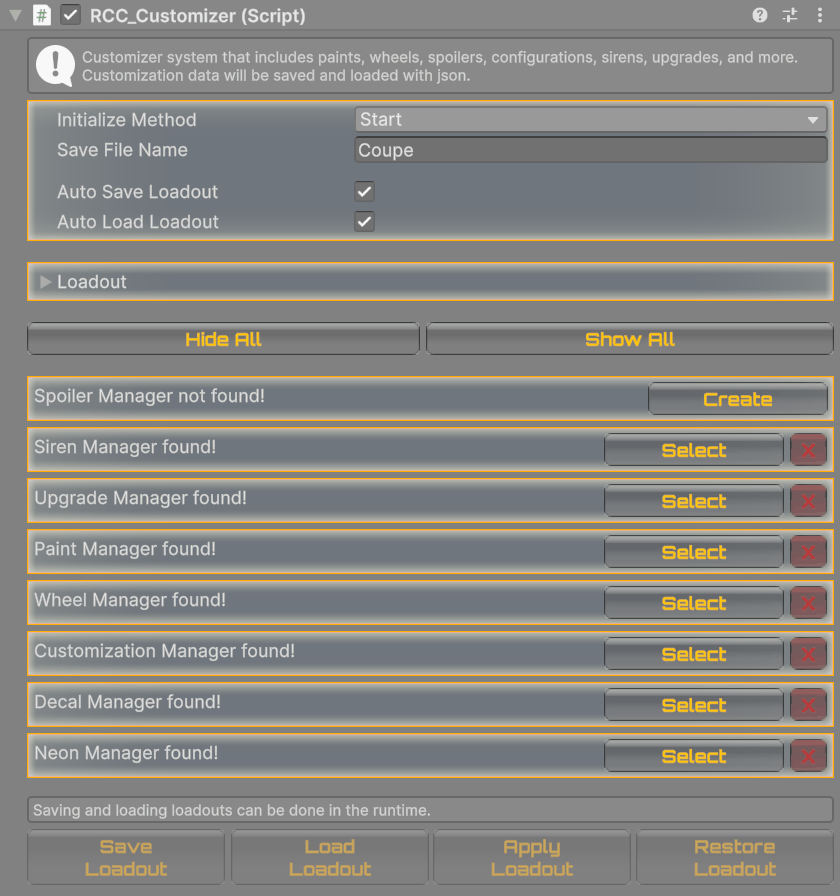Click the Restore Loadout button

coord(735,857)
